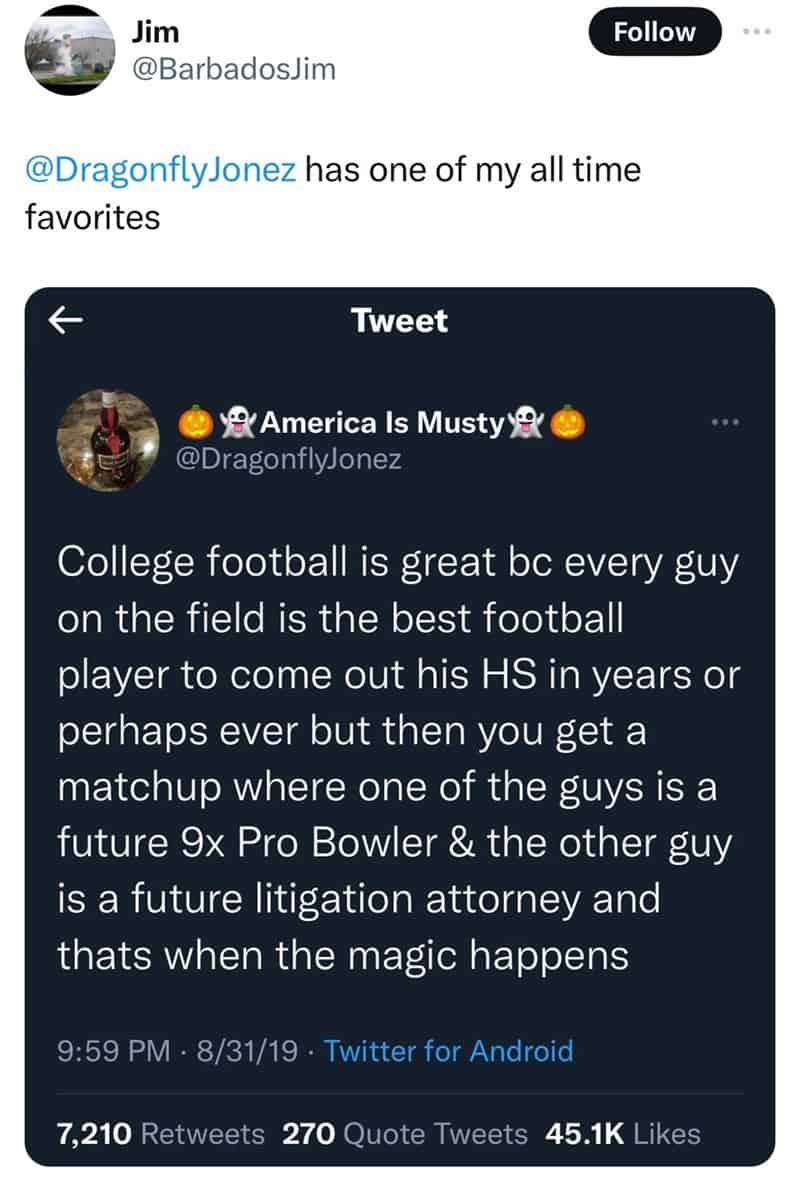Screen dimensions: 800x1183
Task: Click the Jim display name
Action: [x=155, y=31]
